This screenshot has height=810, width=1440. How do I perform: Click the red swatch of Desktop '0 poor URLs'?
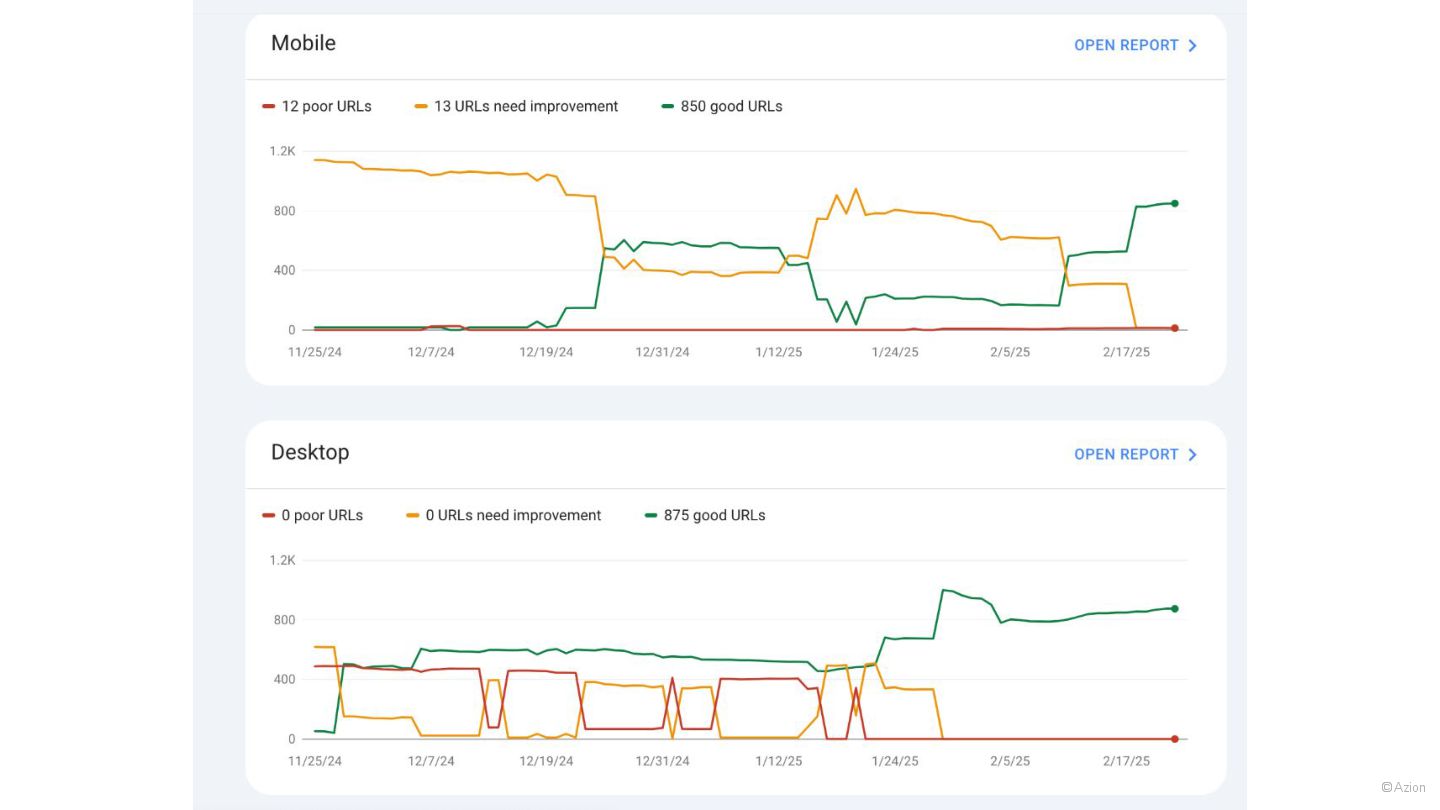pyautogui.click(x=268, y=515)
